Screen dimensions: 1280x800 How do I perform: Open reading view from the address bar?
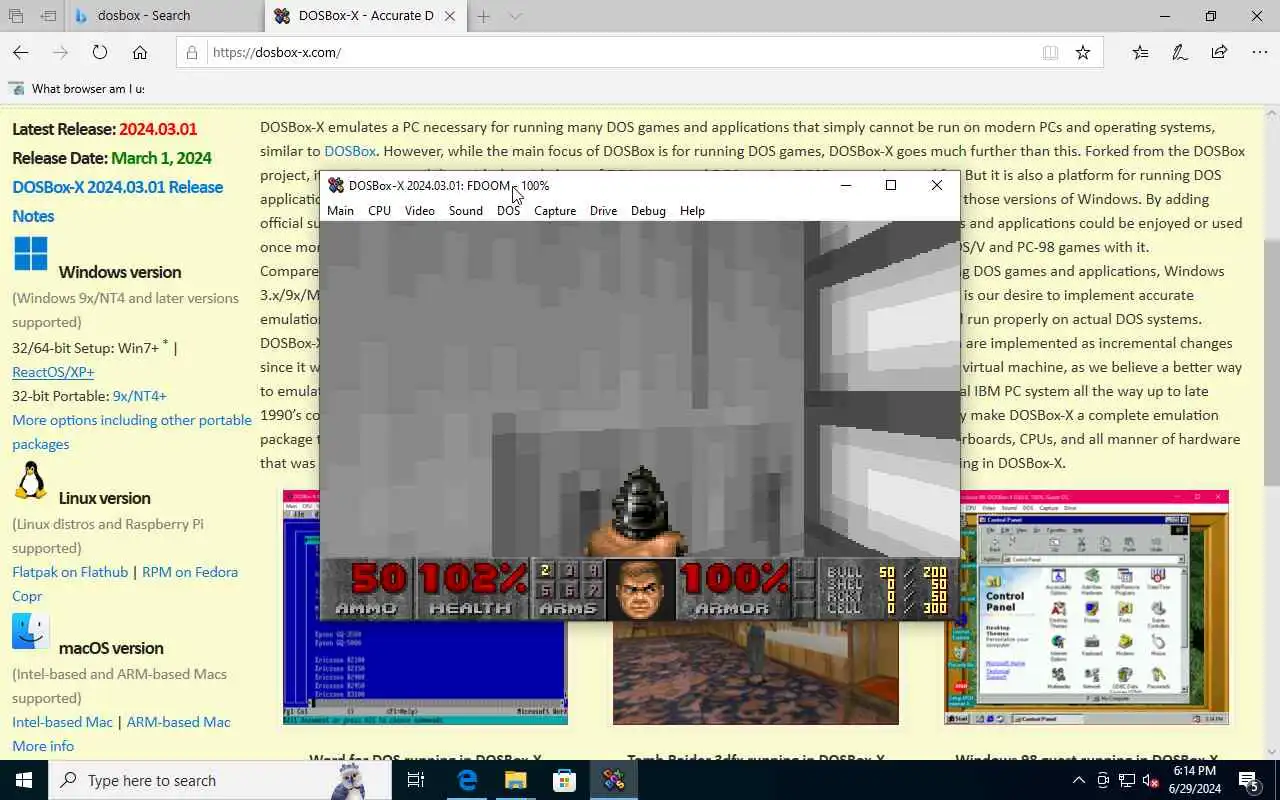pos(1050,52)
